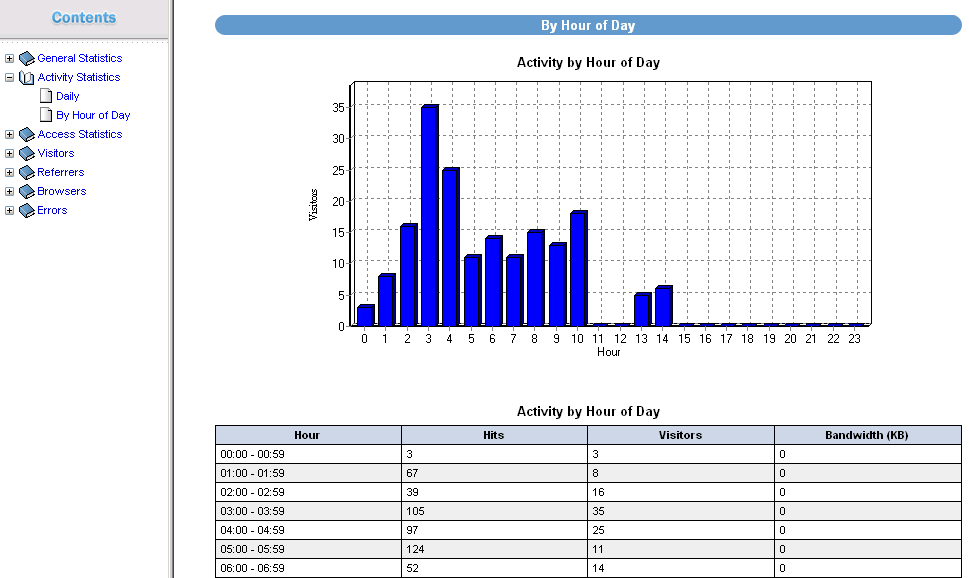
Task: Click the hour 14 bar in chart
Action: (664, 306)
